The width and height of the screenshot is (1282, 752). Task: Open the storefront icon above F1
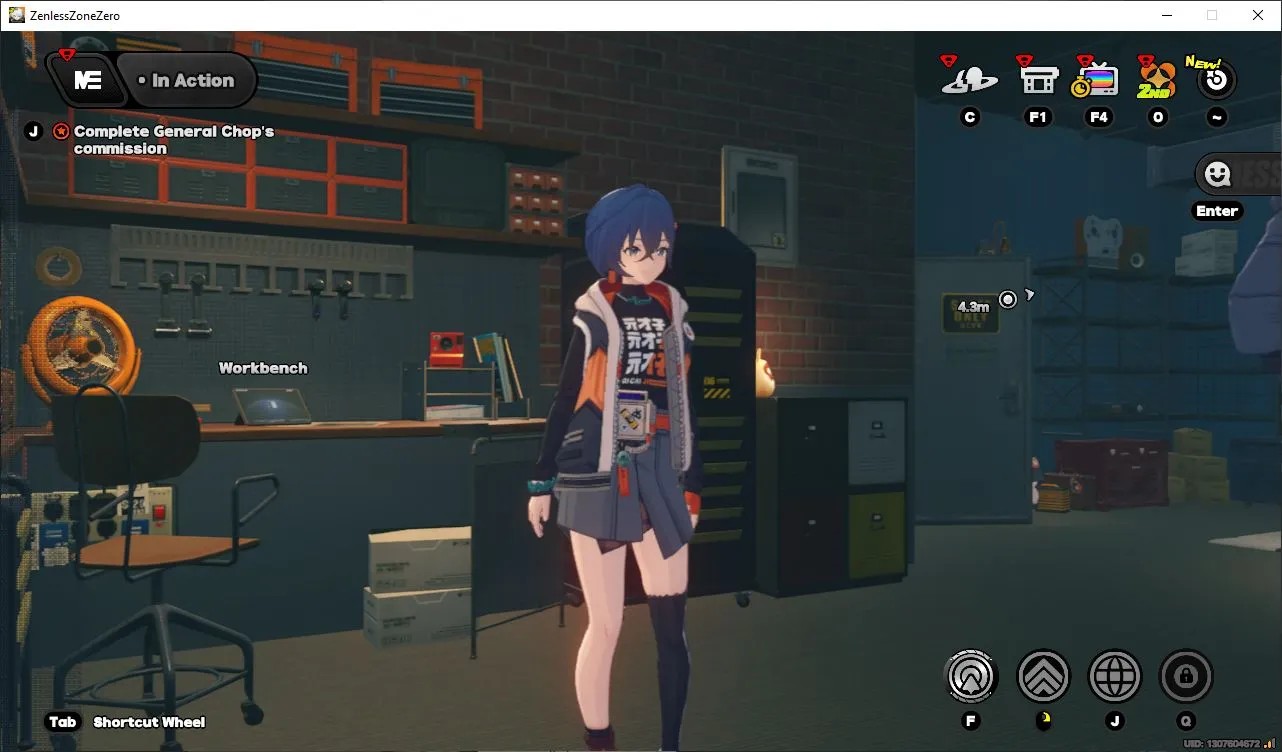click(x=1038, y=78)
